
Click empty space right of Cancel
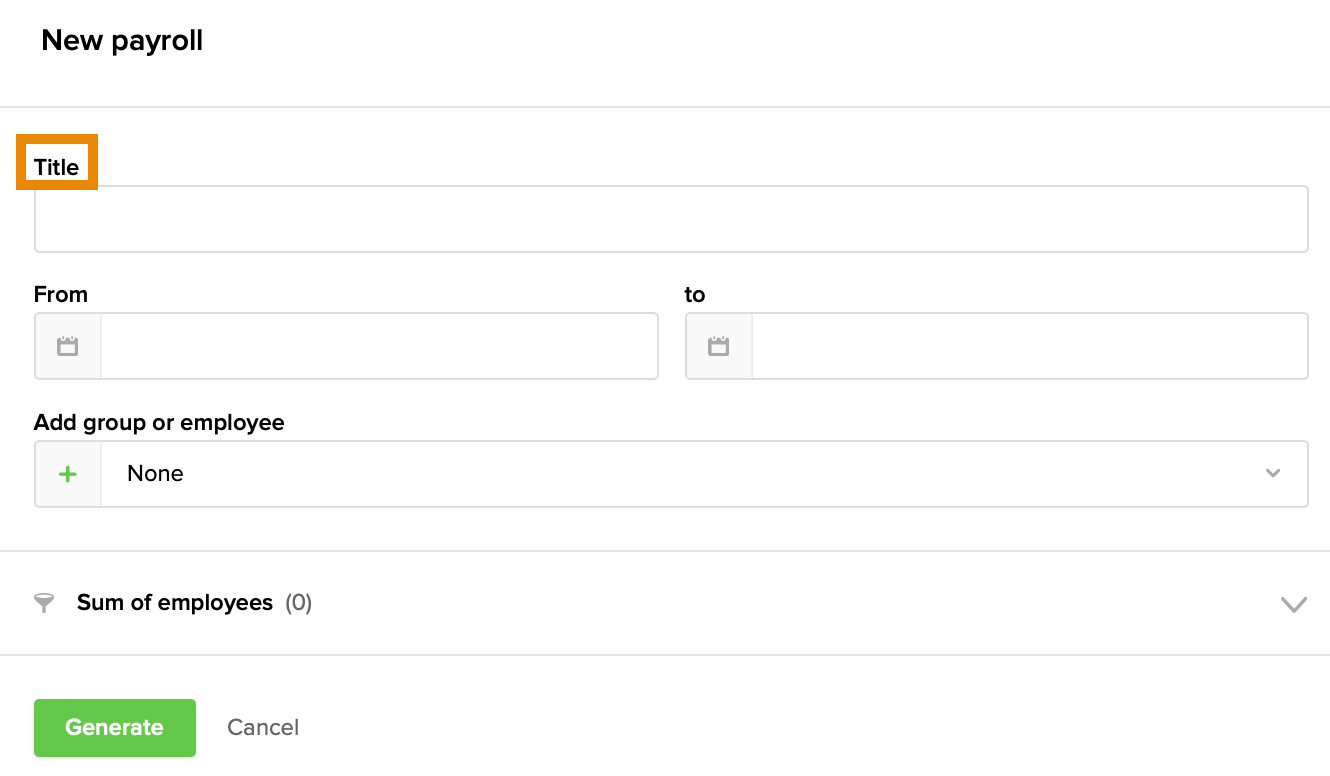(x=700, y=727)
